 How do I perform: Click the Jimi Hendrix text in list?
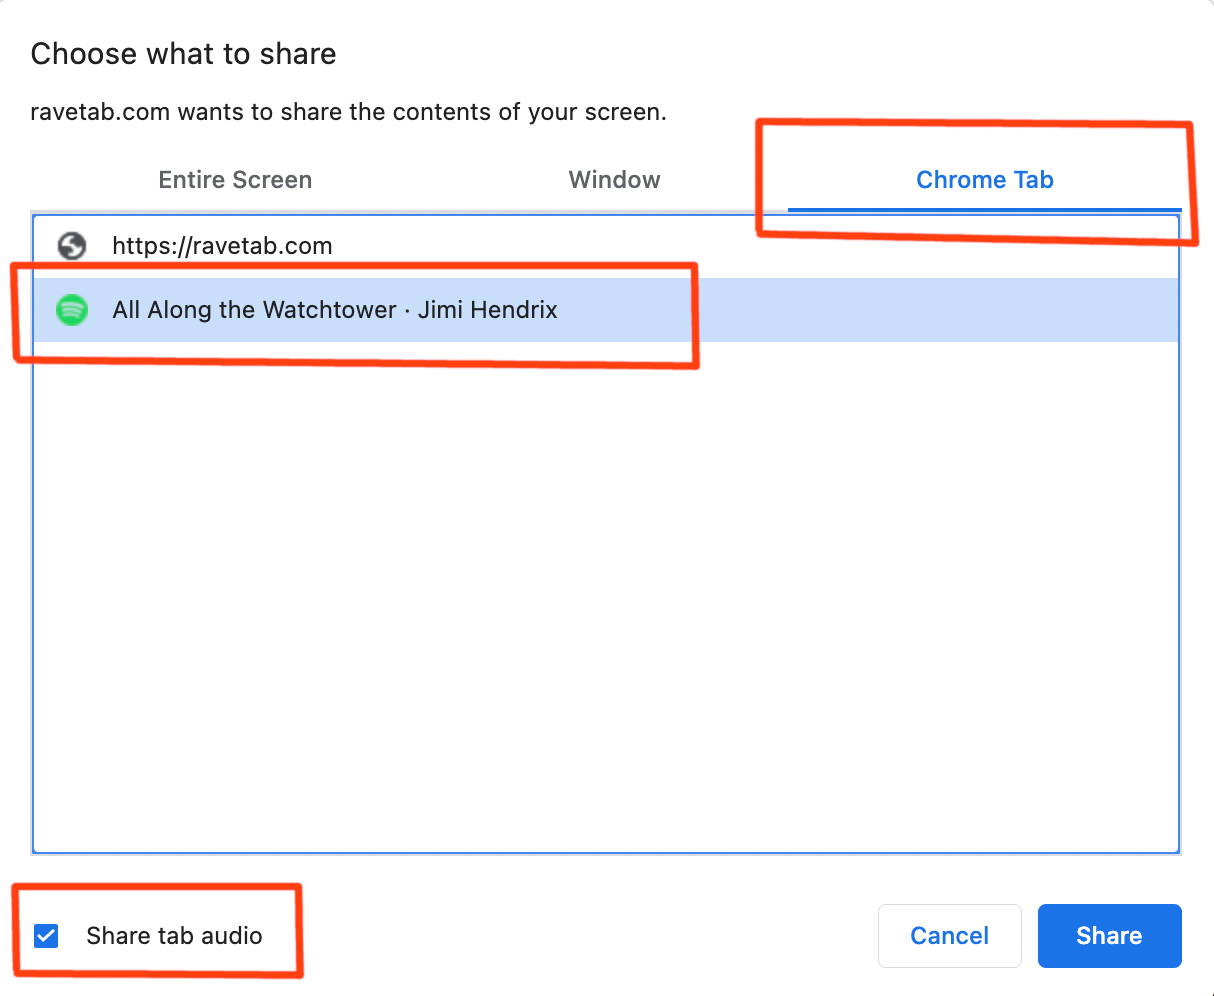coord(488,310)
